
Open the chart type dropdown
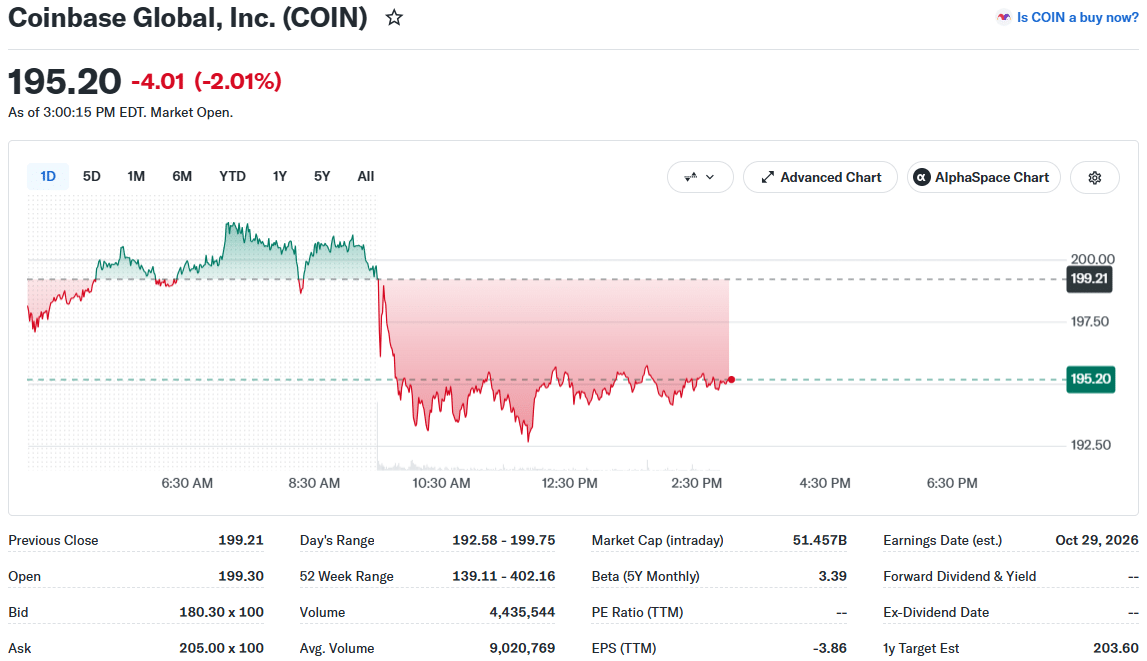700,178
